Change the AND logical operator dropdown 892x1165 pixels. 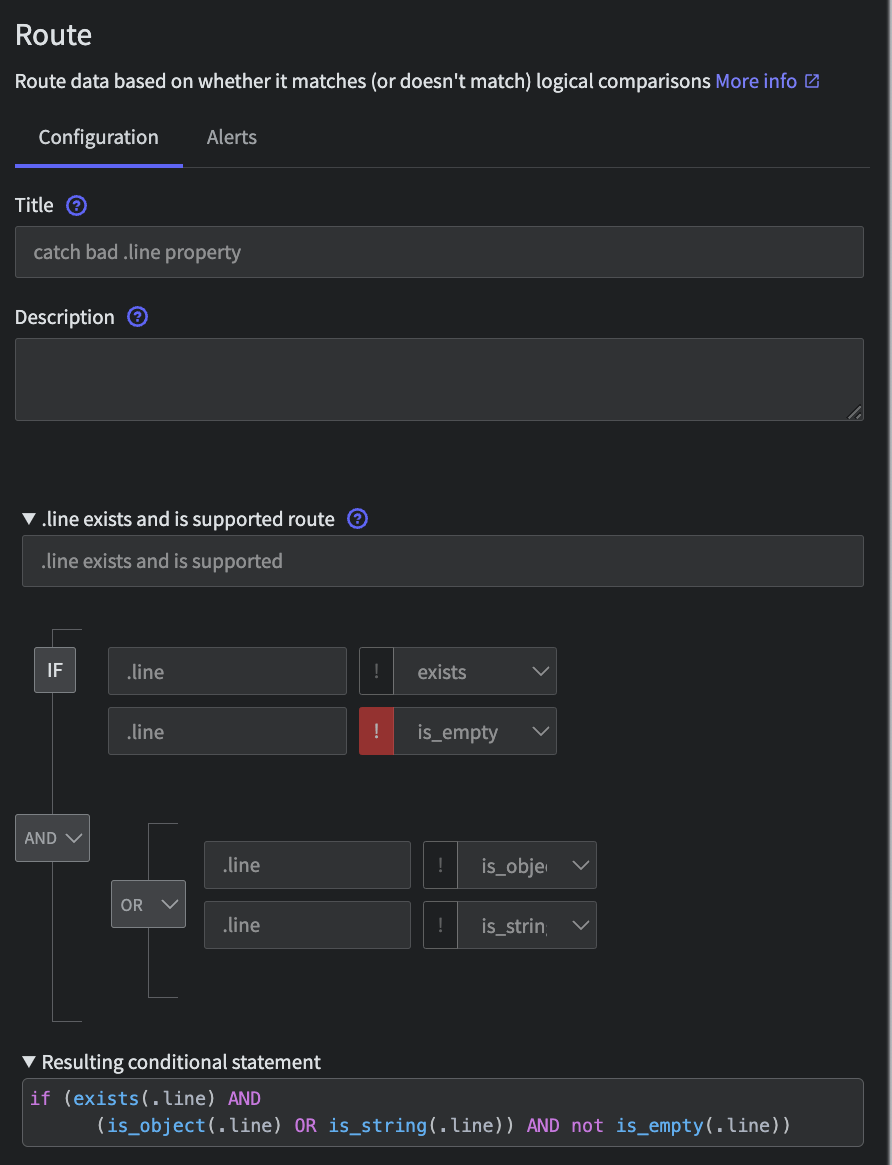coord(52,838)
